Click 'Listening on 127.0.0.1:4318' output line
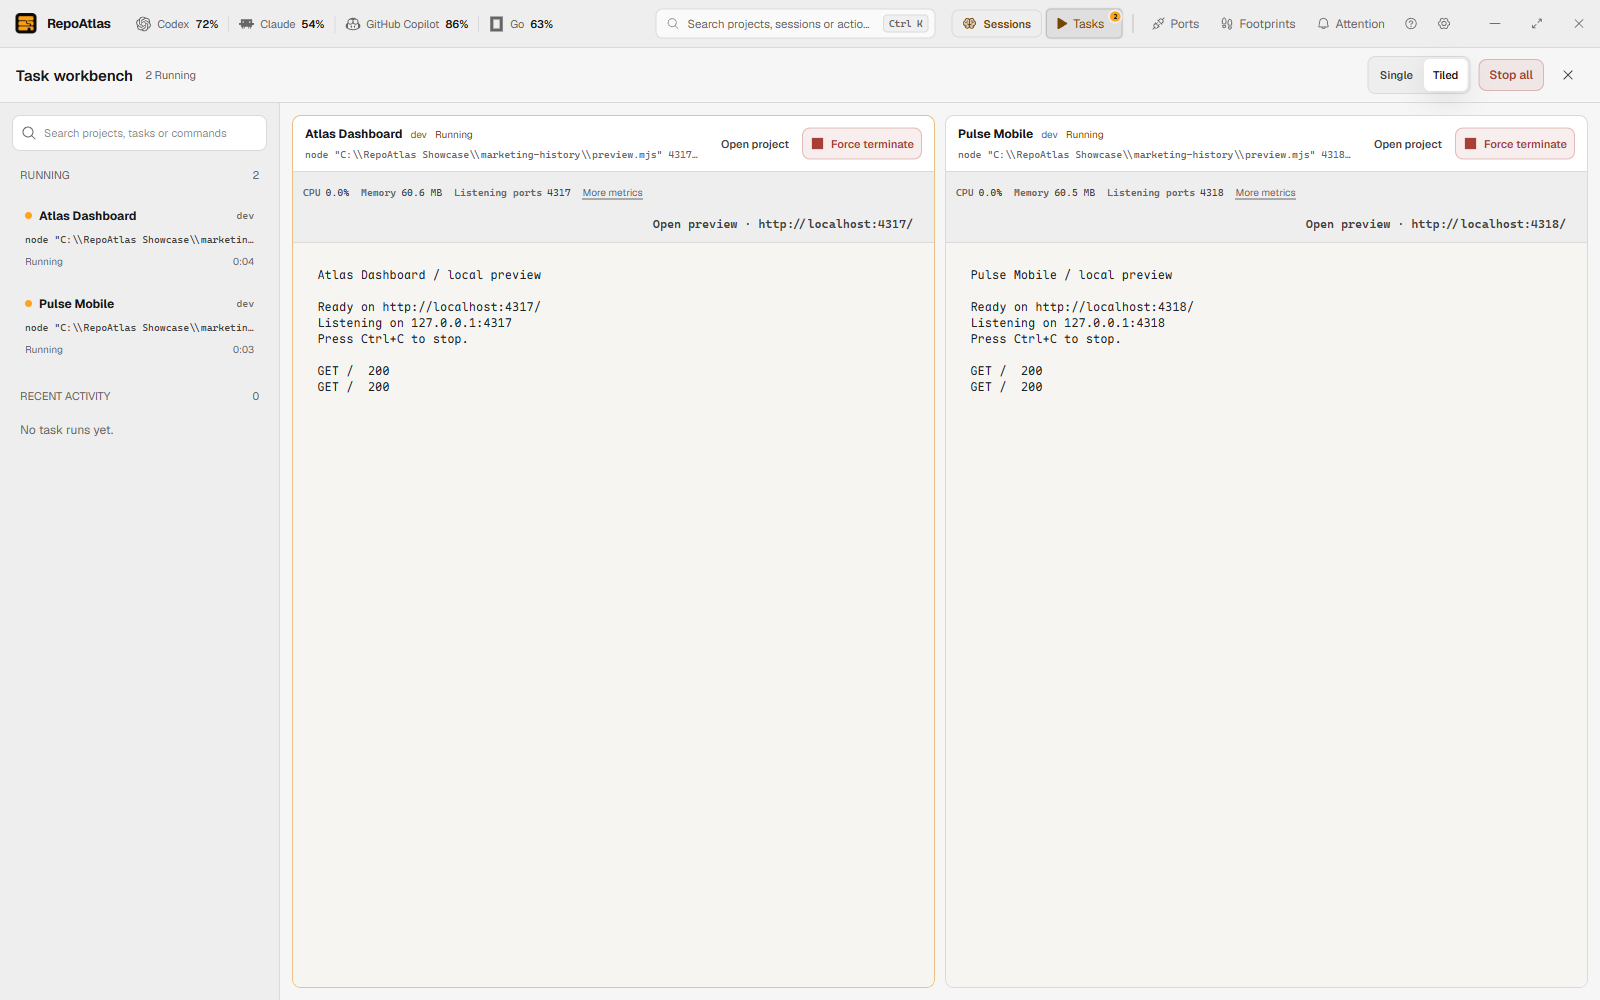 pos(1067,323)
